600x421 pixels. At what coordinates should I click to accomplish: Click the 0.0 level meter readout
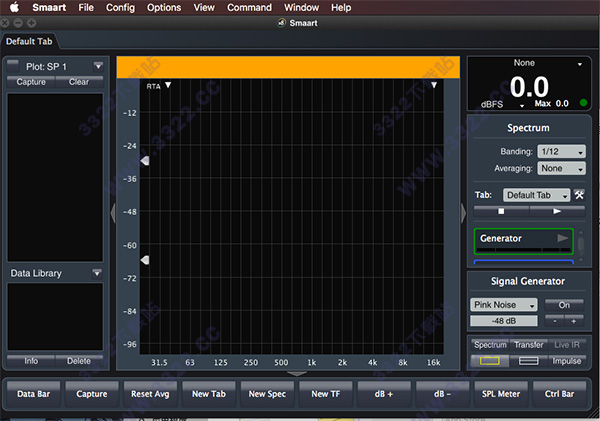click(530, 86)
